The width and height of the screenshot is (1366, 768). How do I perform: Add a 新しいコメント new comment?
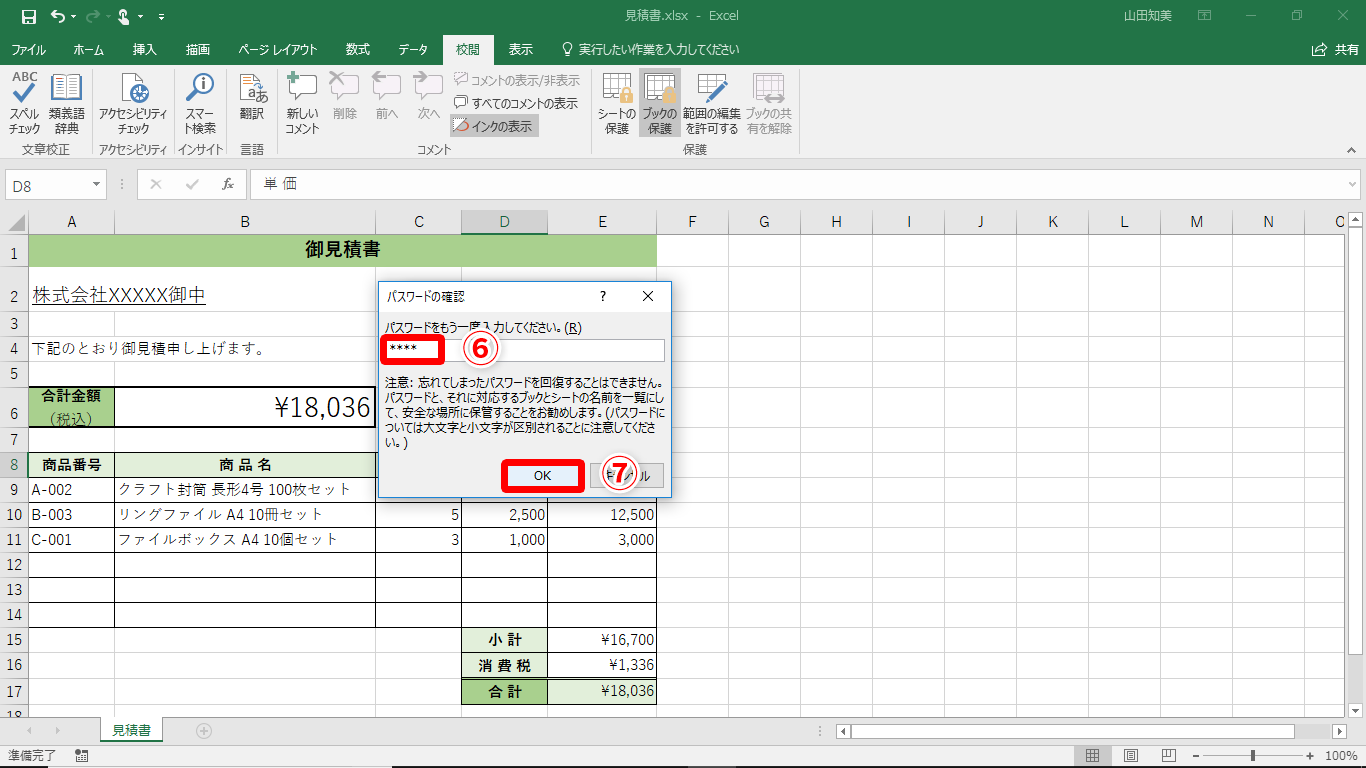pyautogui.click(x=302, y=104)
